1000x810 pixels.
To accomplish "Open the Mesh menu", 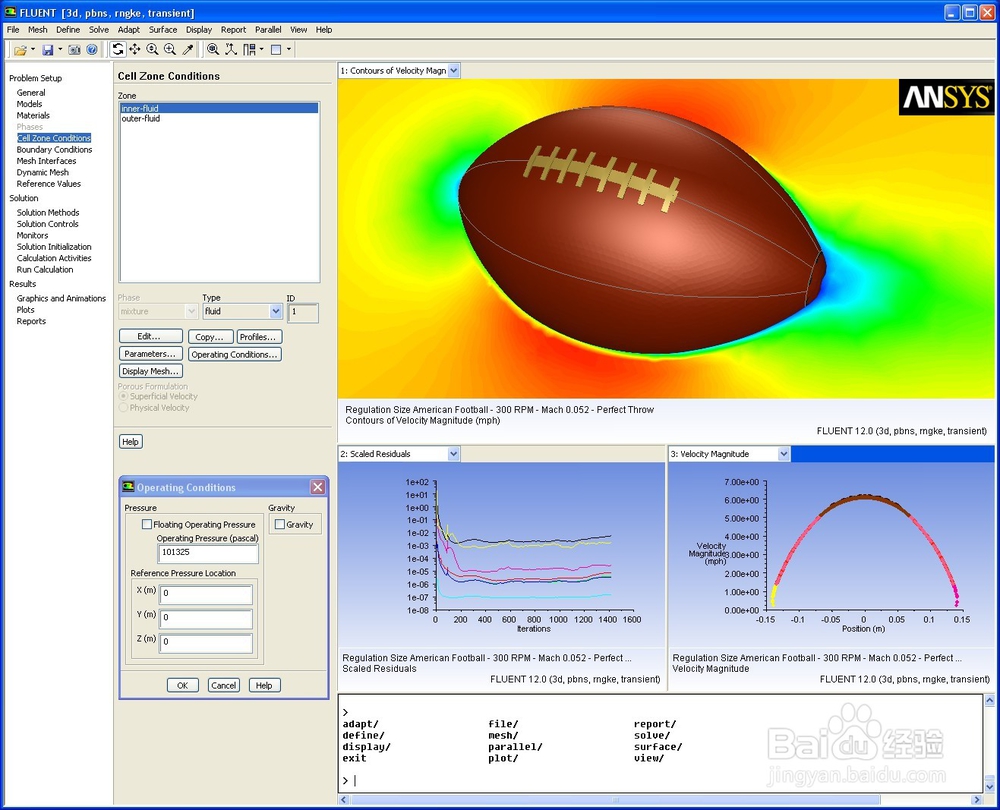I will (x=38, y=29).
